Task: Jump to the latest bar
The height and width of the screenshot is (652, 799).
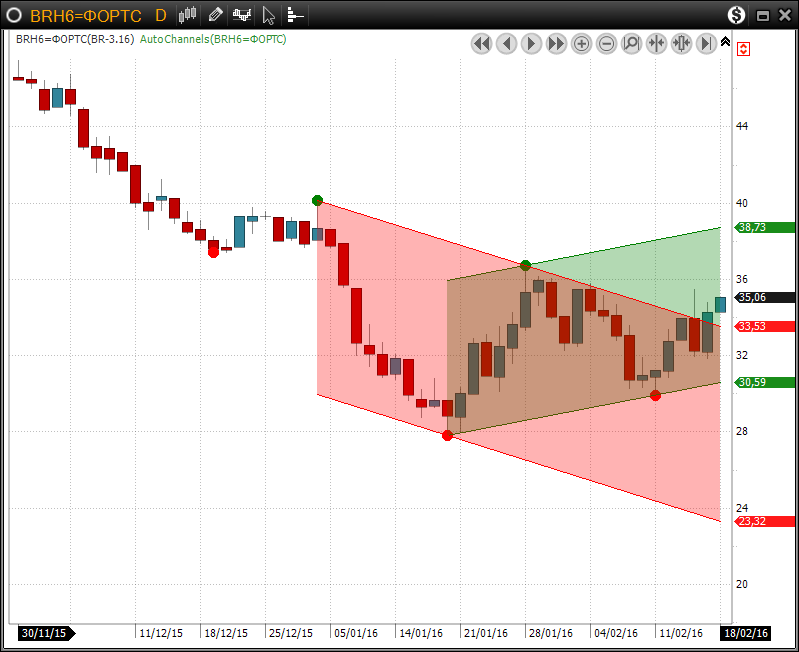Action: click(x=707, y=43)
